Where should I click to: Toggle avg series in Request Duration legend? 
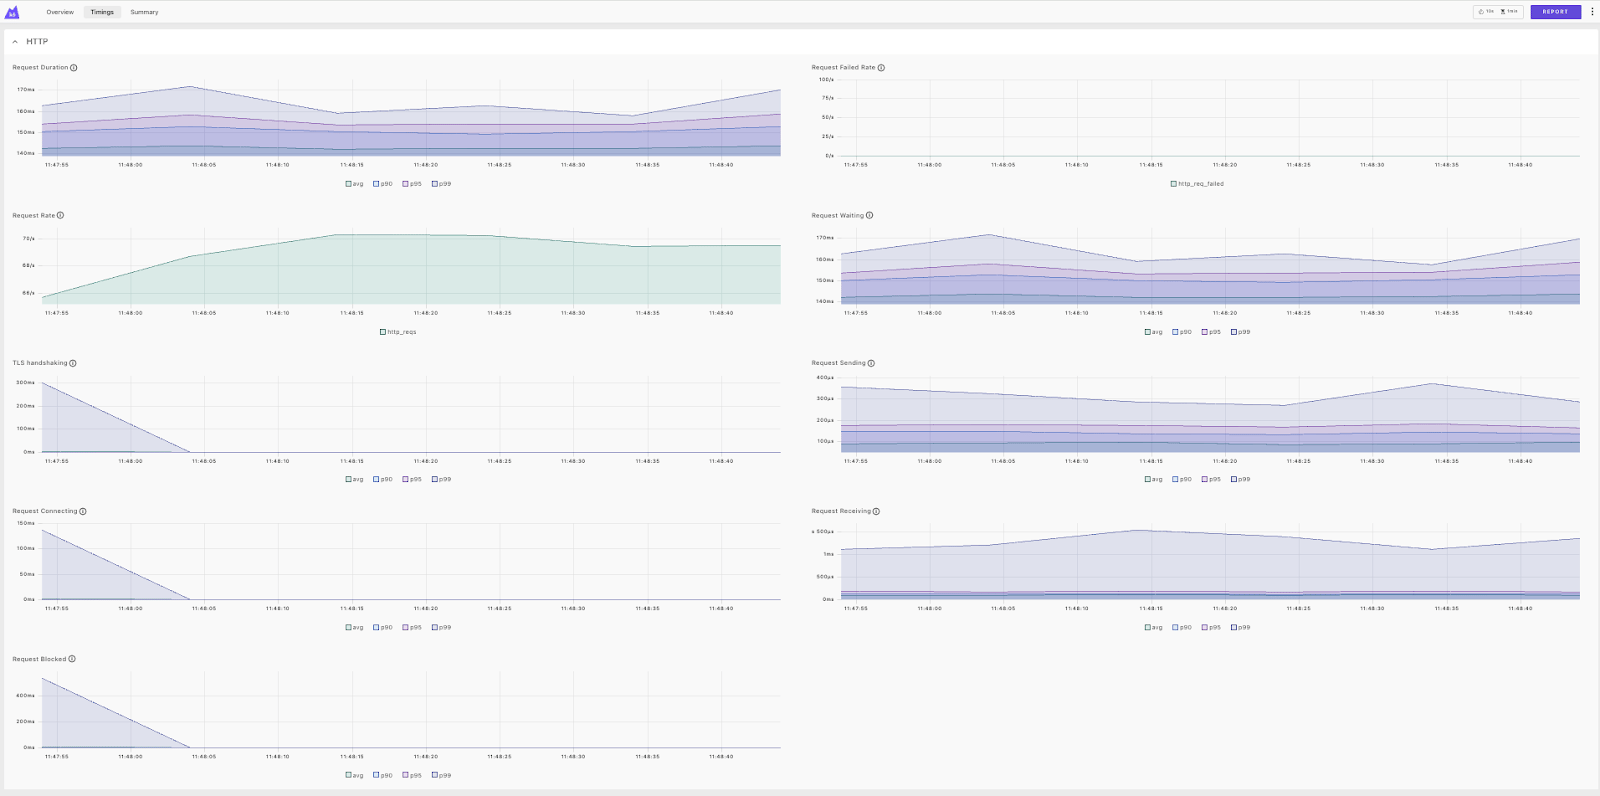[355, 184]
